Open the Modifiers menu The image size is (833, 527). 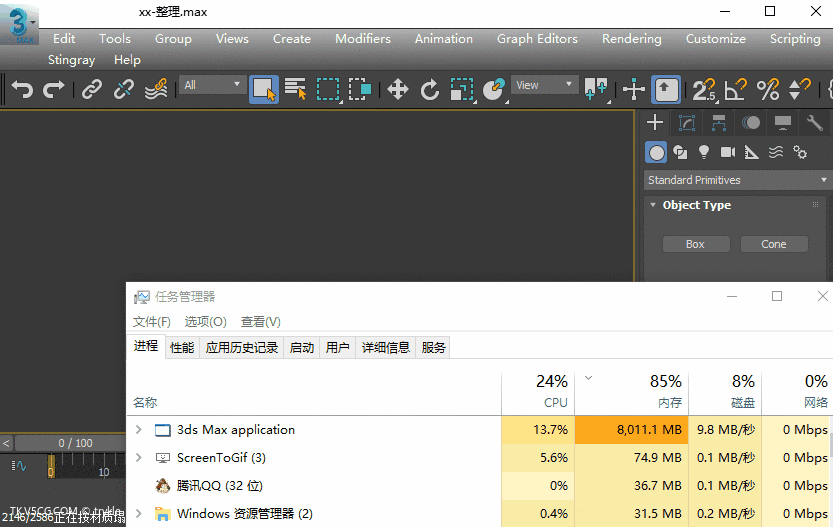pos(363,39)
